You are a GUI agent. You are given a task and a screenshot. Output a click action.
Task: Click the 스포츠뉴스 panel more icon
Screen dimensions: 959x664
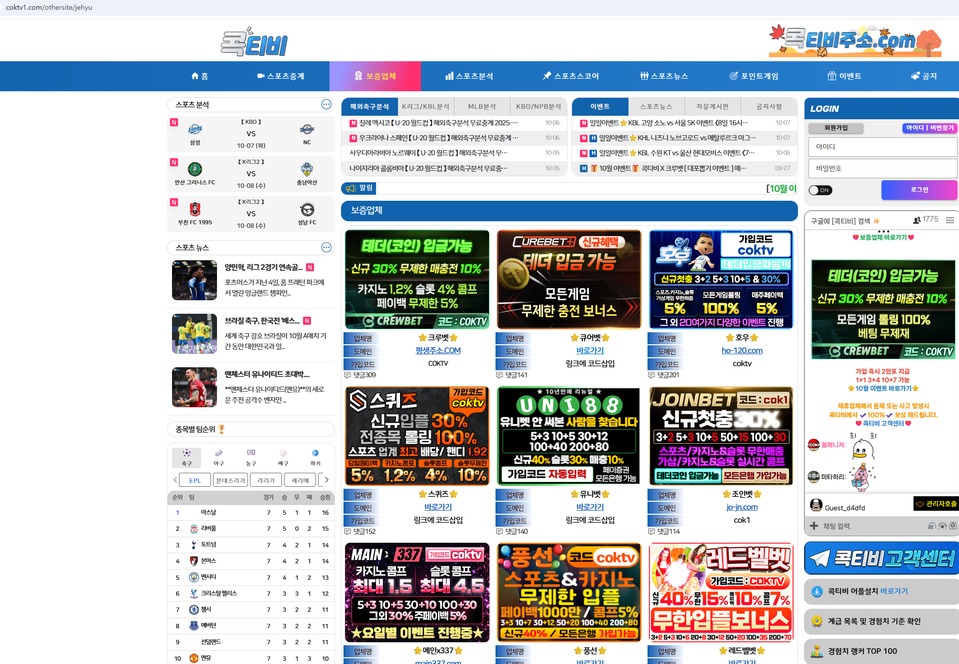(x=326, y=247)
